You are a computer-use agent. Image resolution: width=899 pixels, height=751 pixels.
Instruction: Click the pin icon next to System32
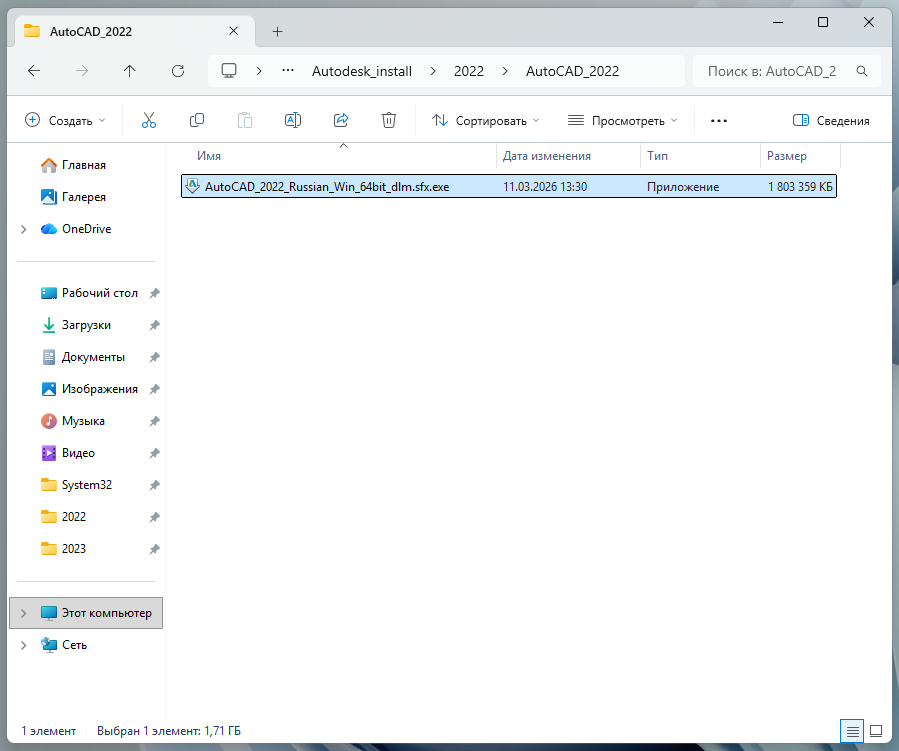pos(154,486)
